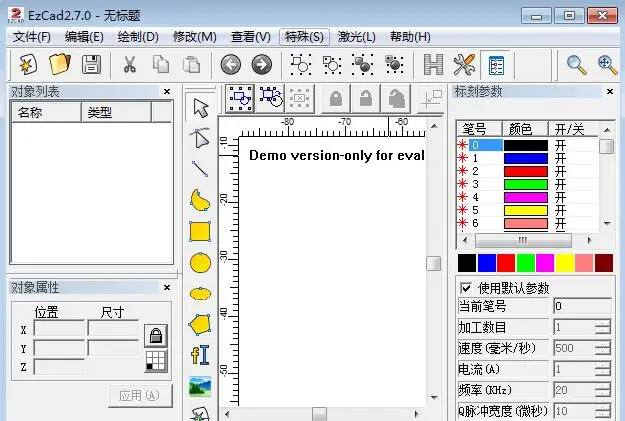Toggle pen 3 on/off state 开

[560, 184]
